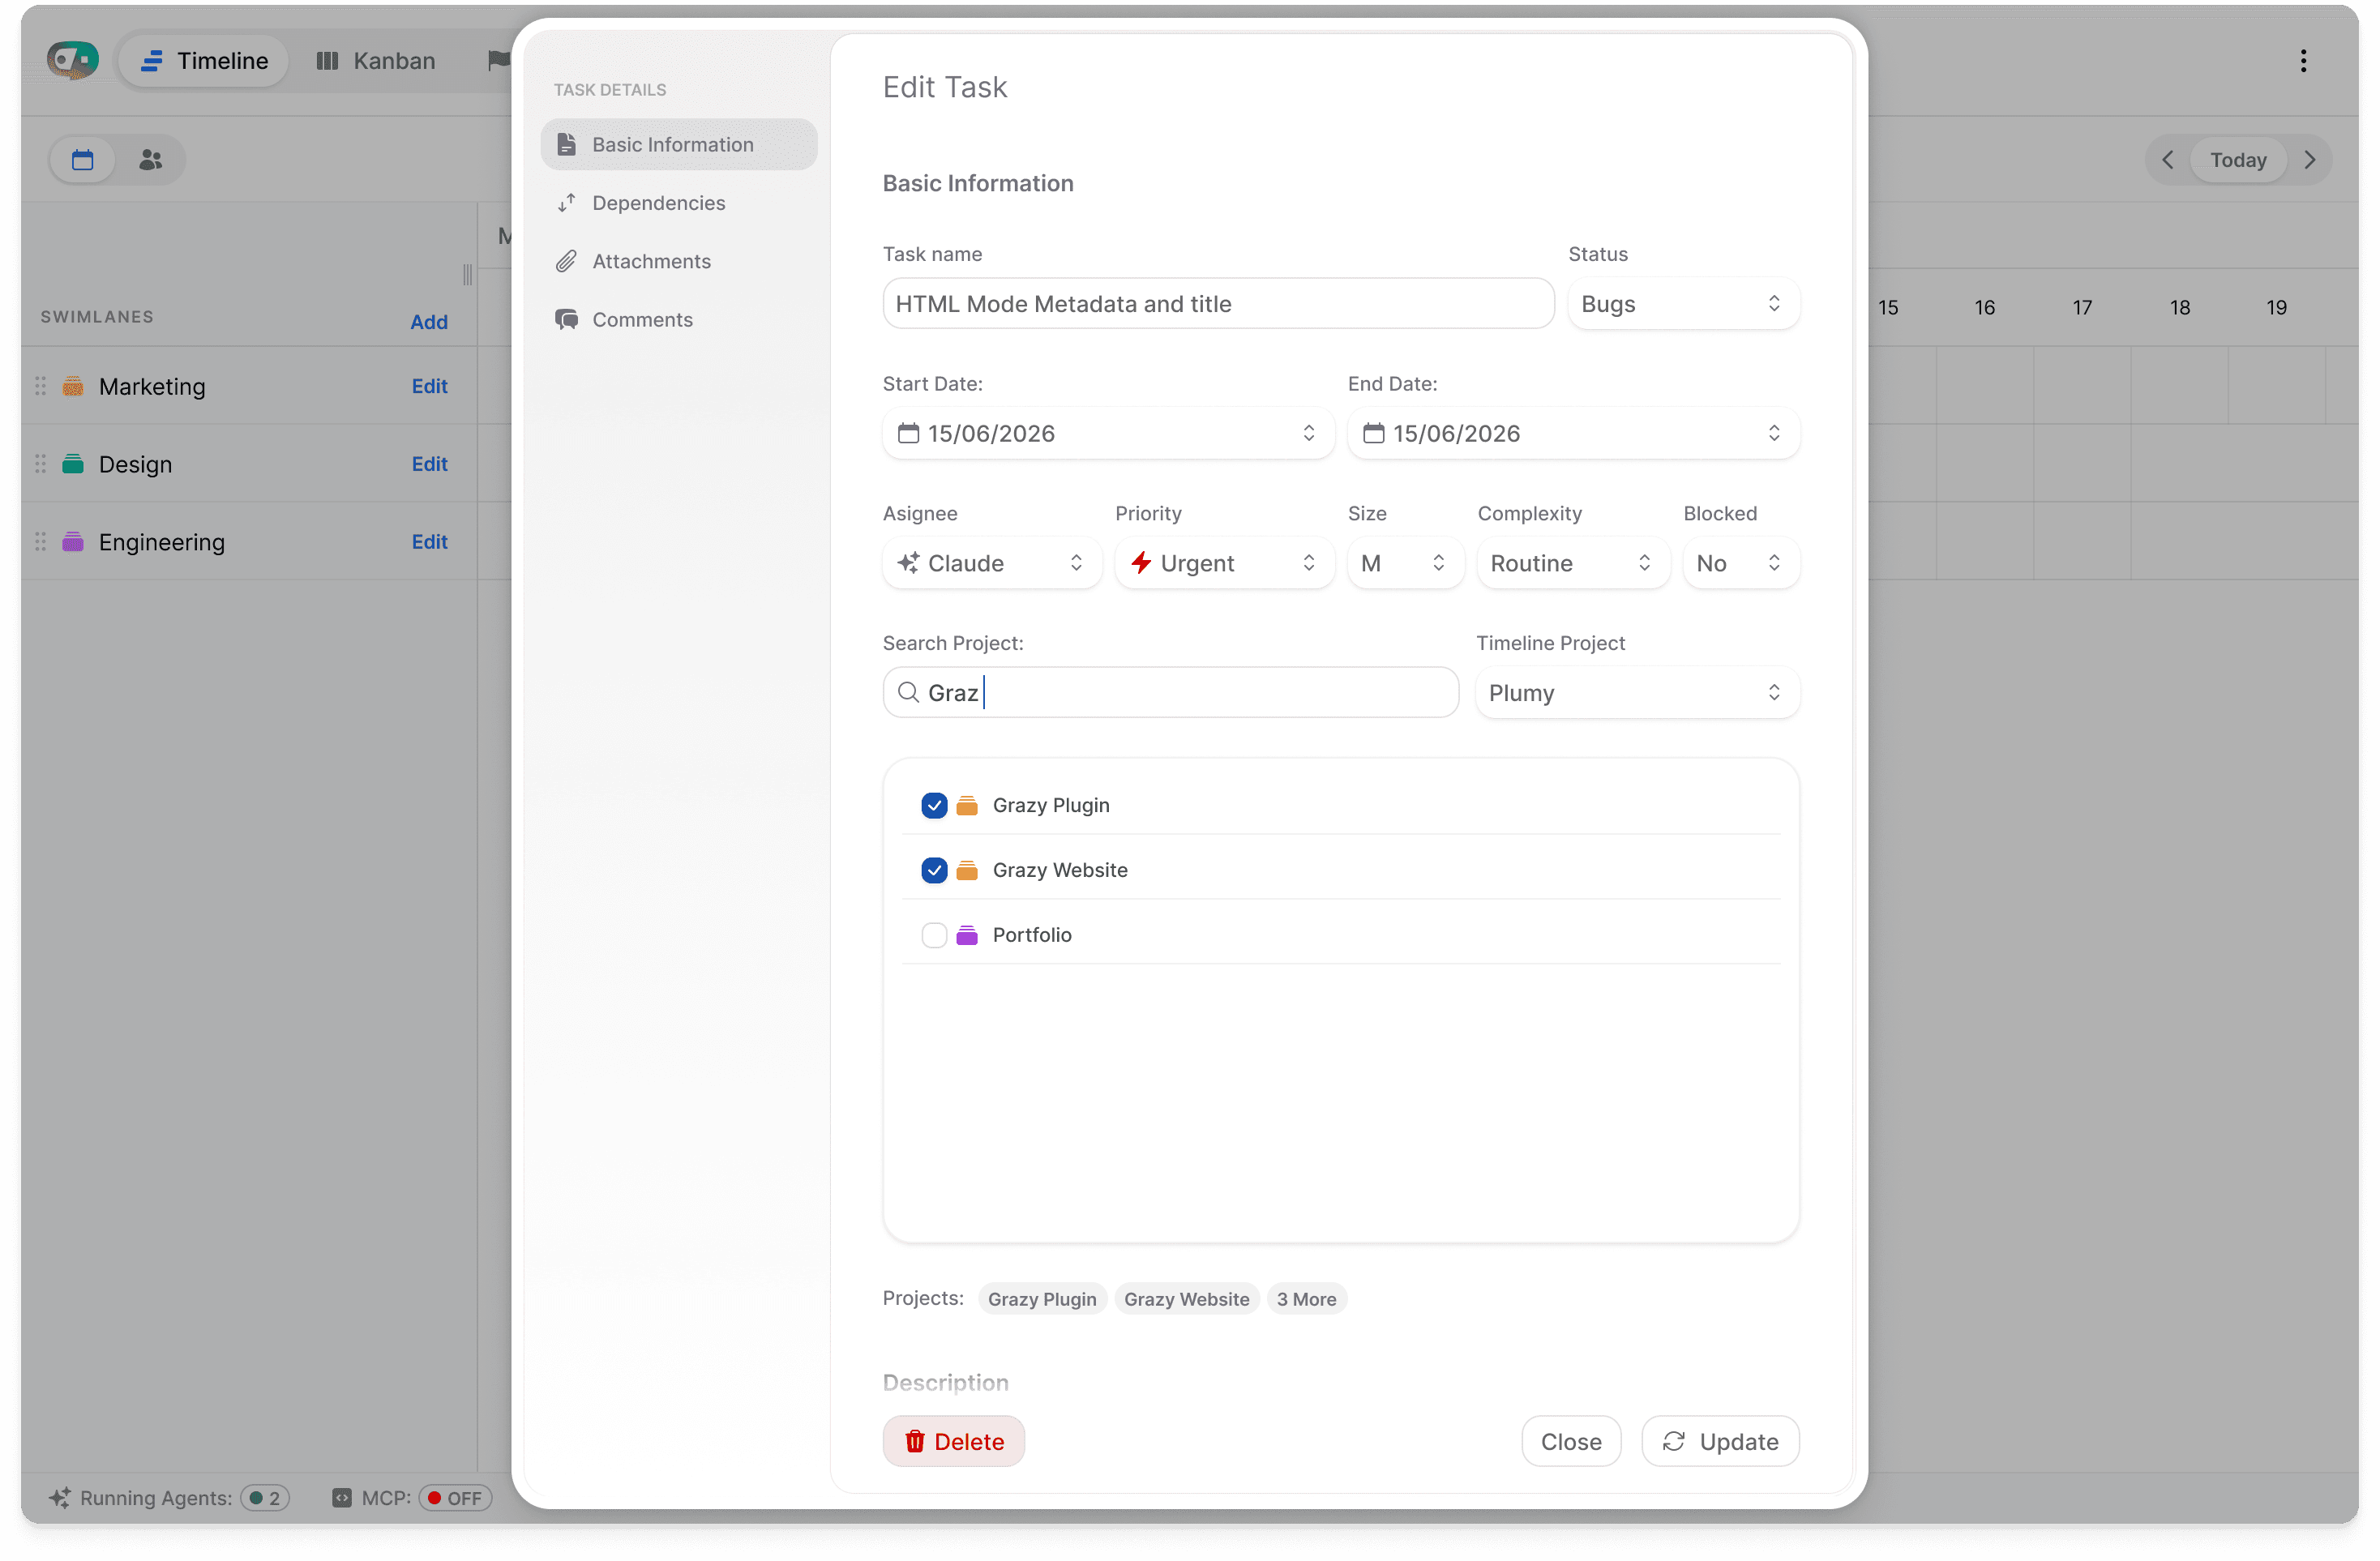Open the Size dropdown showing M
Screen dimensions: 2380x1561
click(x=1405, y=563)
